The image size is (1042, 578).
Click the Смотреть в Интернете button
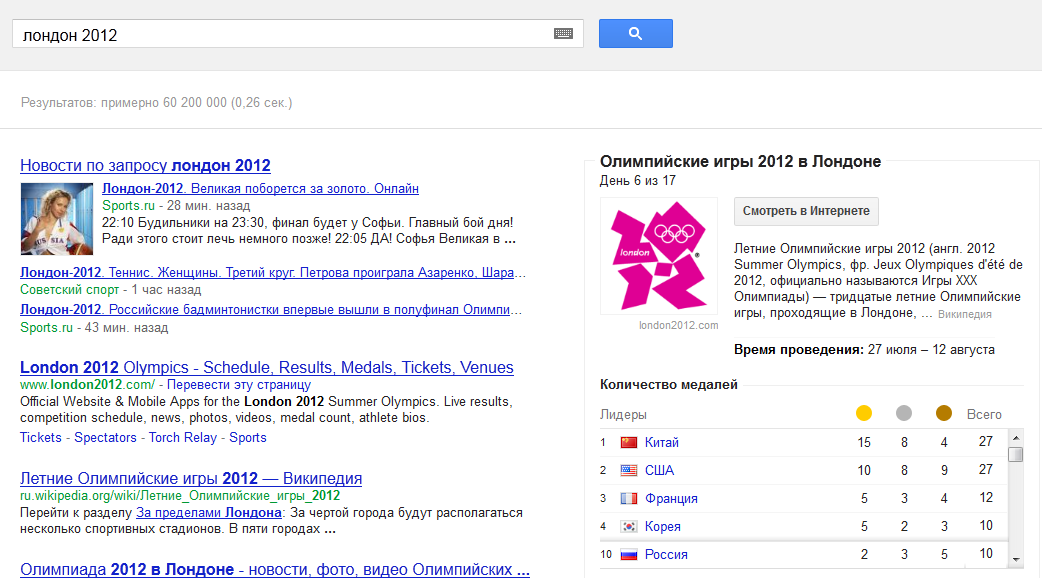806,211
